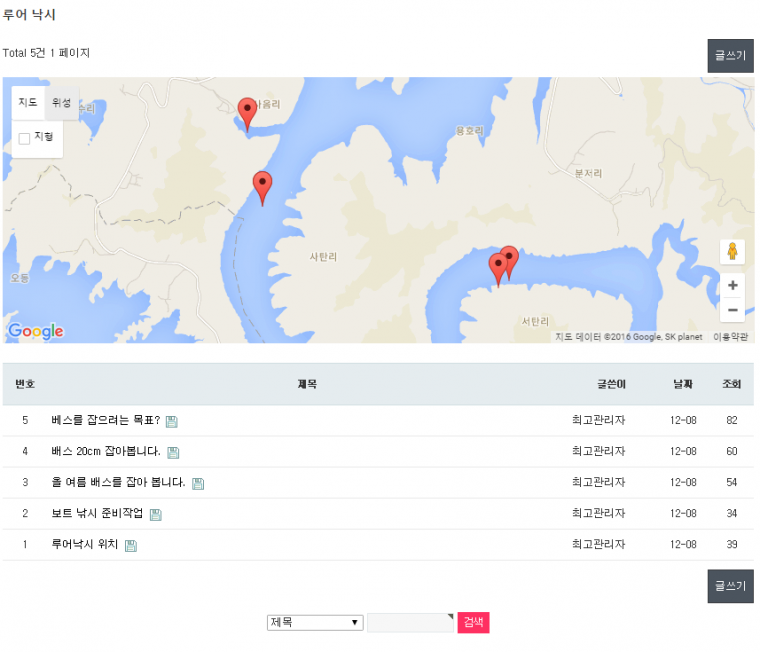Click file icon beside 베스를 잡으려는 목표?
Screen dimensions: 760x652
(171, 421)
